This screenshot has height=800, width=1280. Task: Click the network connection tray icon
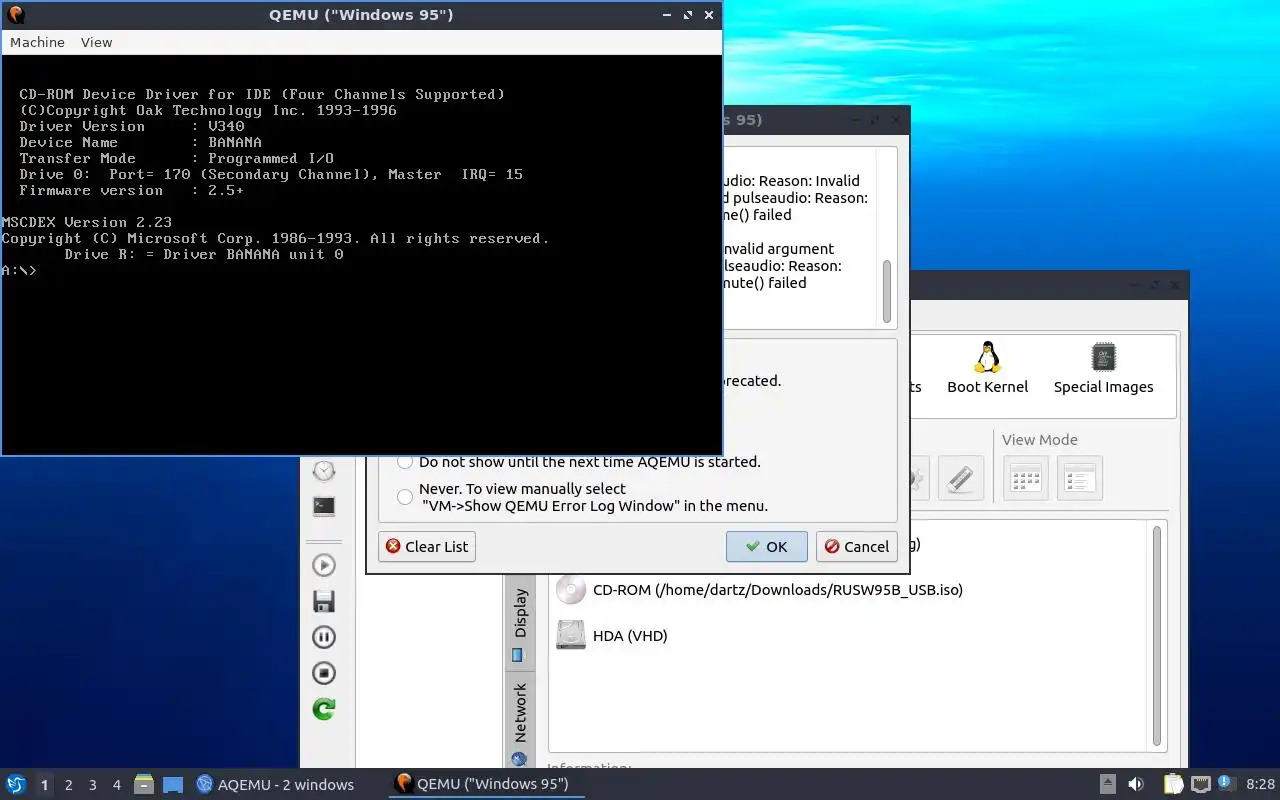(1201, 784)
